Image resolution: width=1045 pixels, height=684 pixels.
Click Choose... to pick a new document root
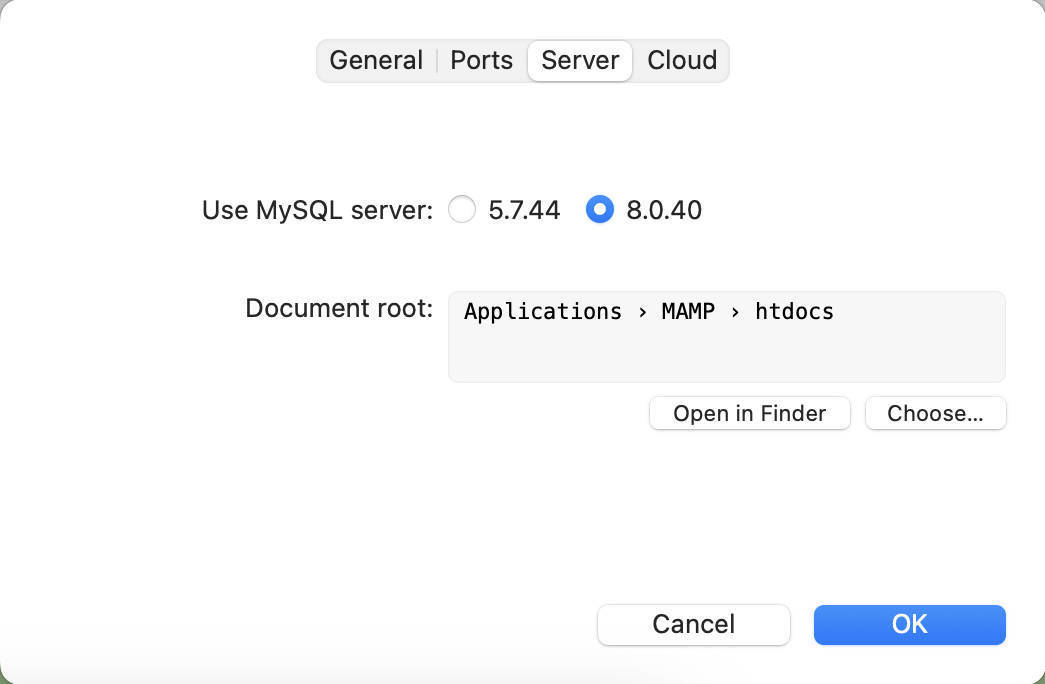(x=935, y=413)
